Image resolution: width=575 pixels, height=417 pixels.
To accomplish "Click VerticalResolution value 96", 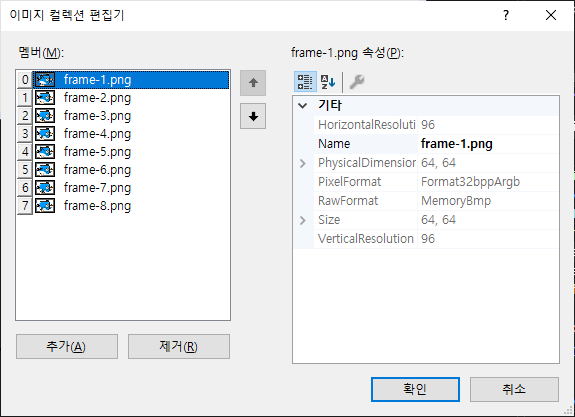I will [x=428, y=239].
